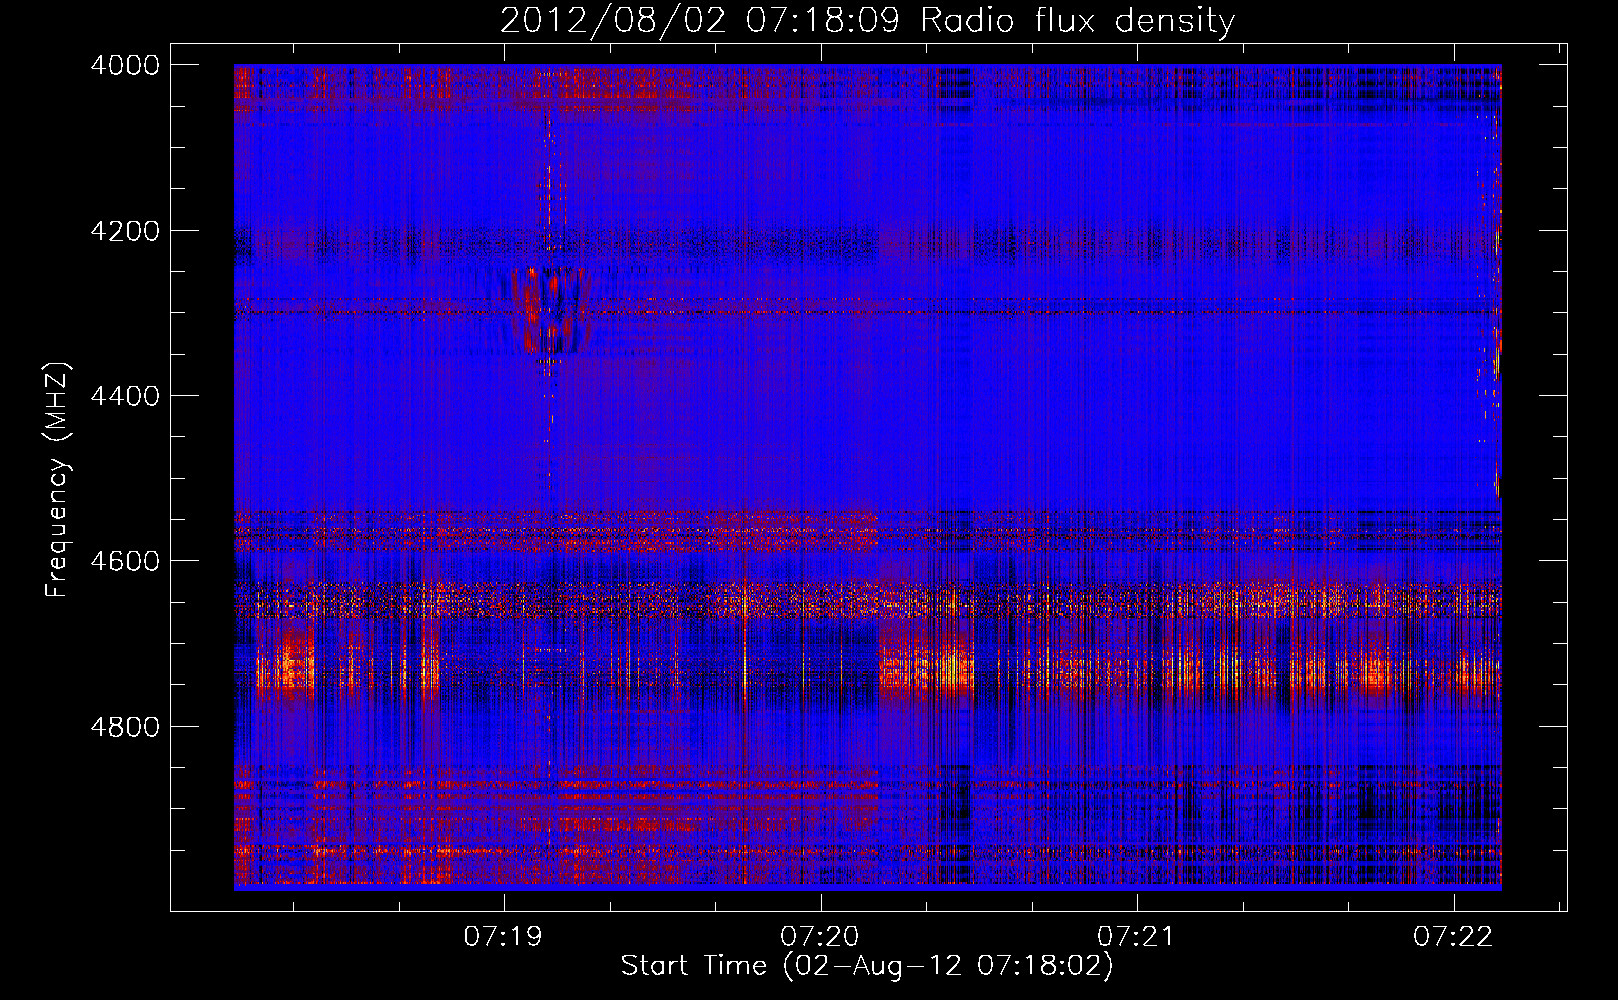Click the 4800 frequency tick label
The width and height of the screenshot is (1618, 1000).
click(x=125, y=727)
